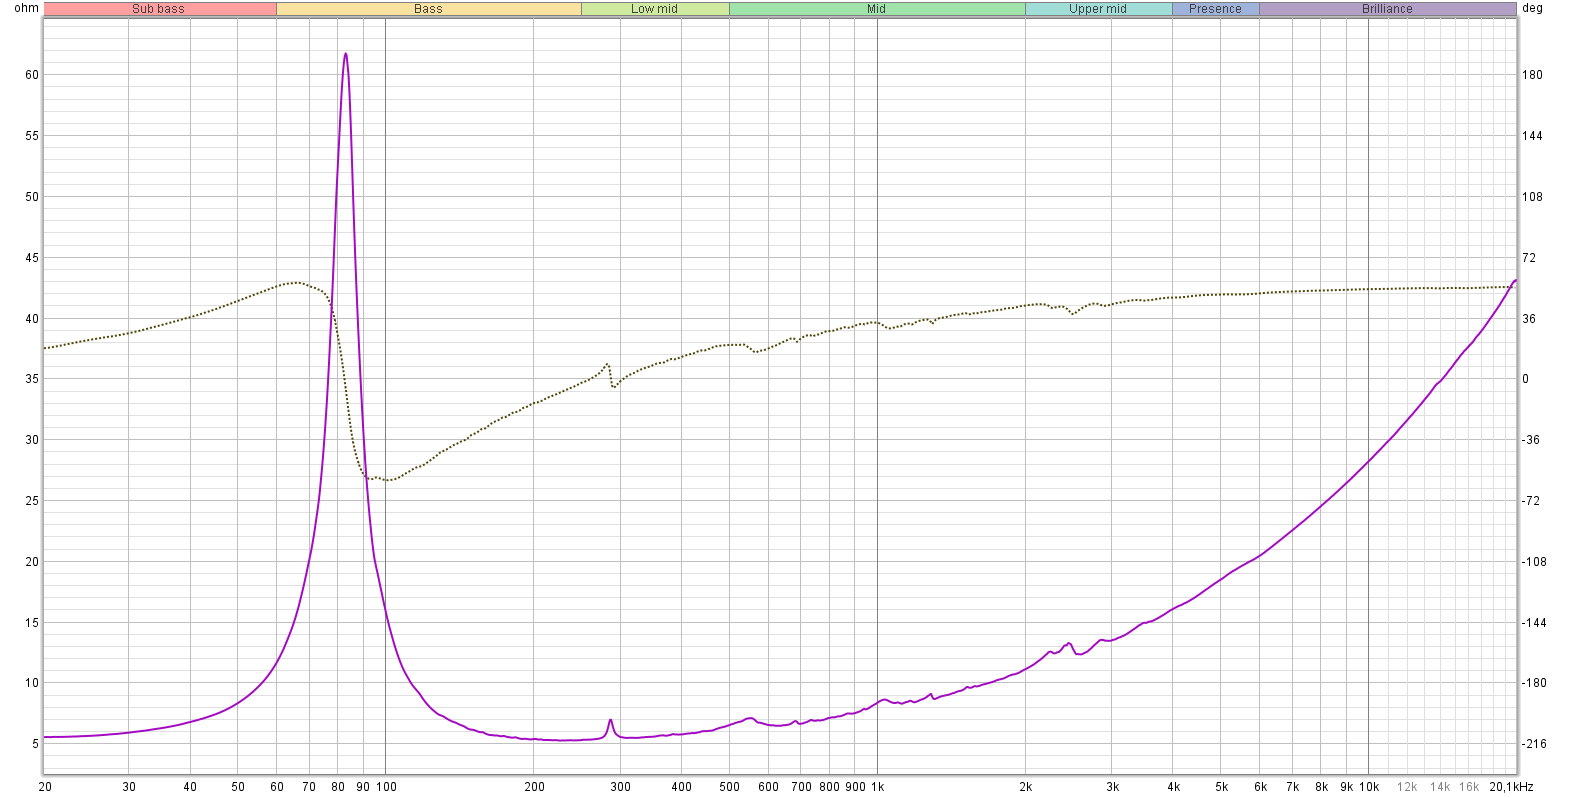Click the 25 ohm axis value
The width and height of the screenshot is (1574, 798).
coord(32,501)
